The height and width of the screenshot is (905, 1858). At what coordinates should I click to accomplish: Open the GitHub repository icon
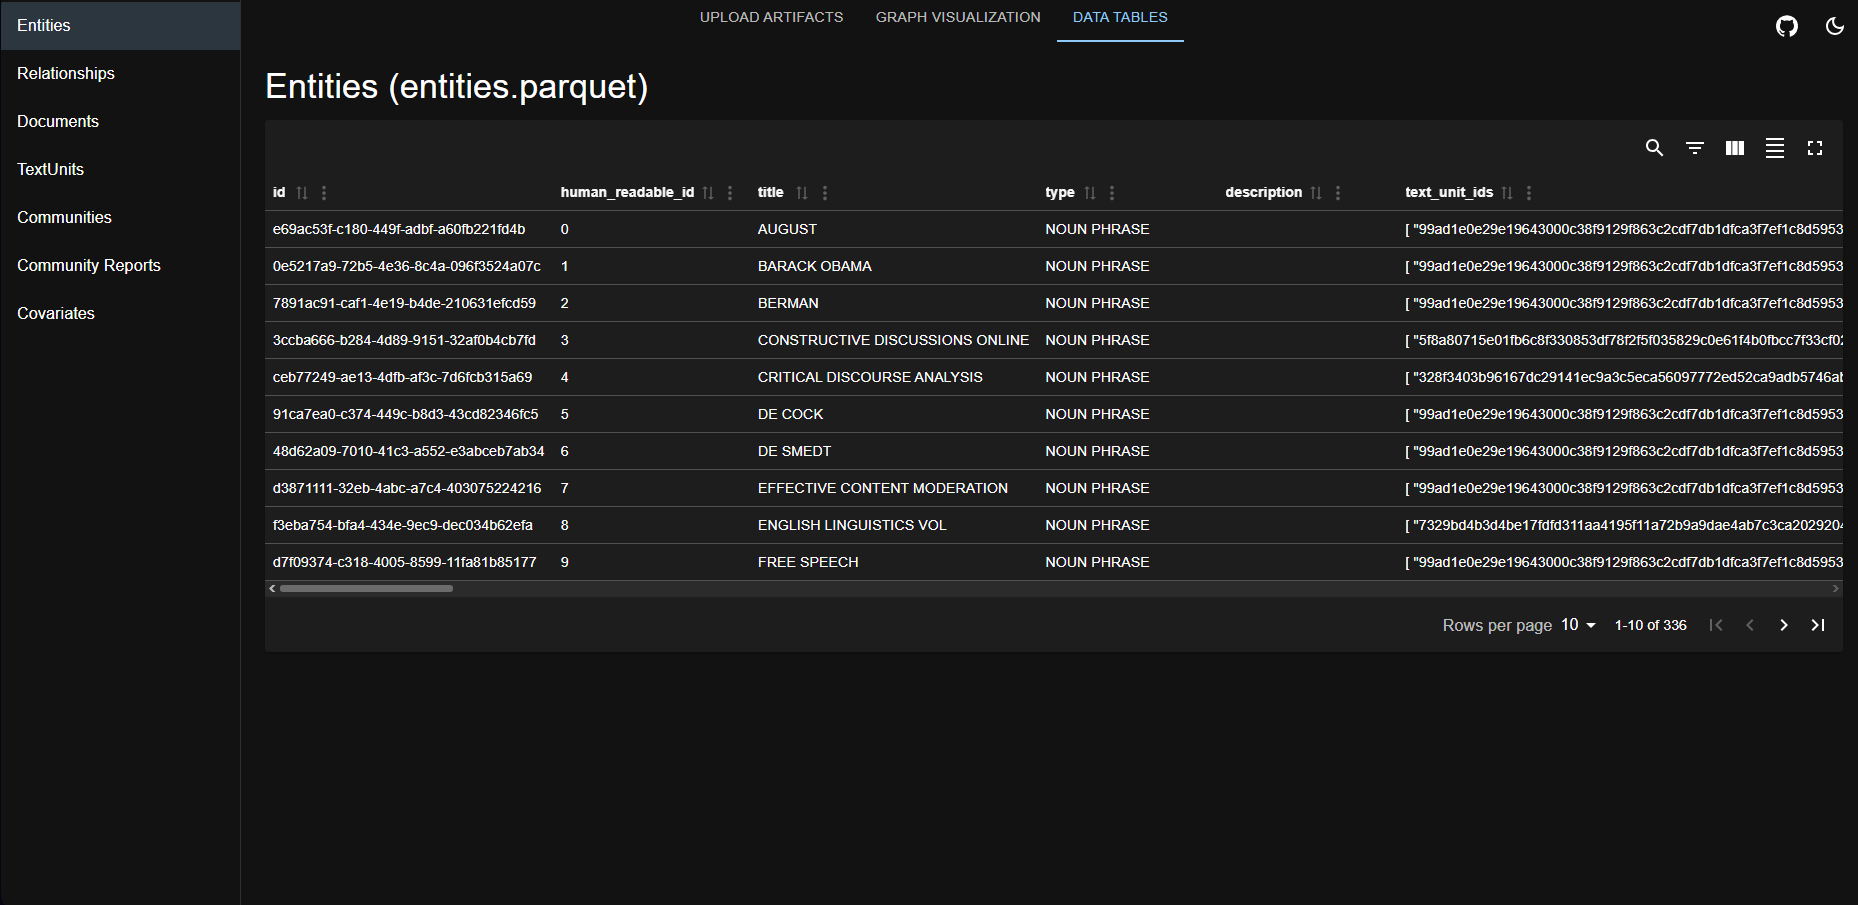tap(1786, 26)
